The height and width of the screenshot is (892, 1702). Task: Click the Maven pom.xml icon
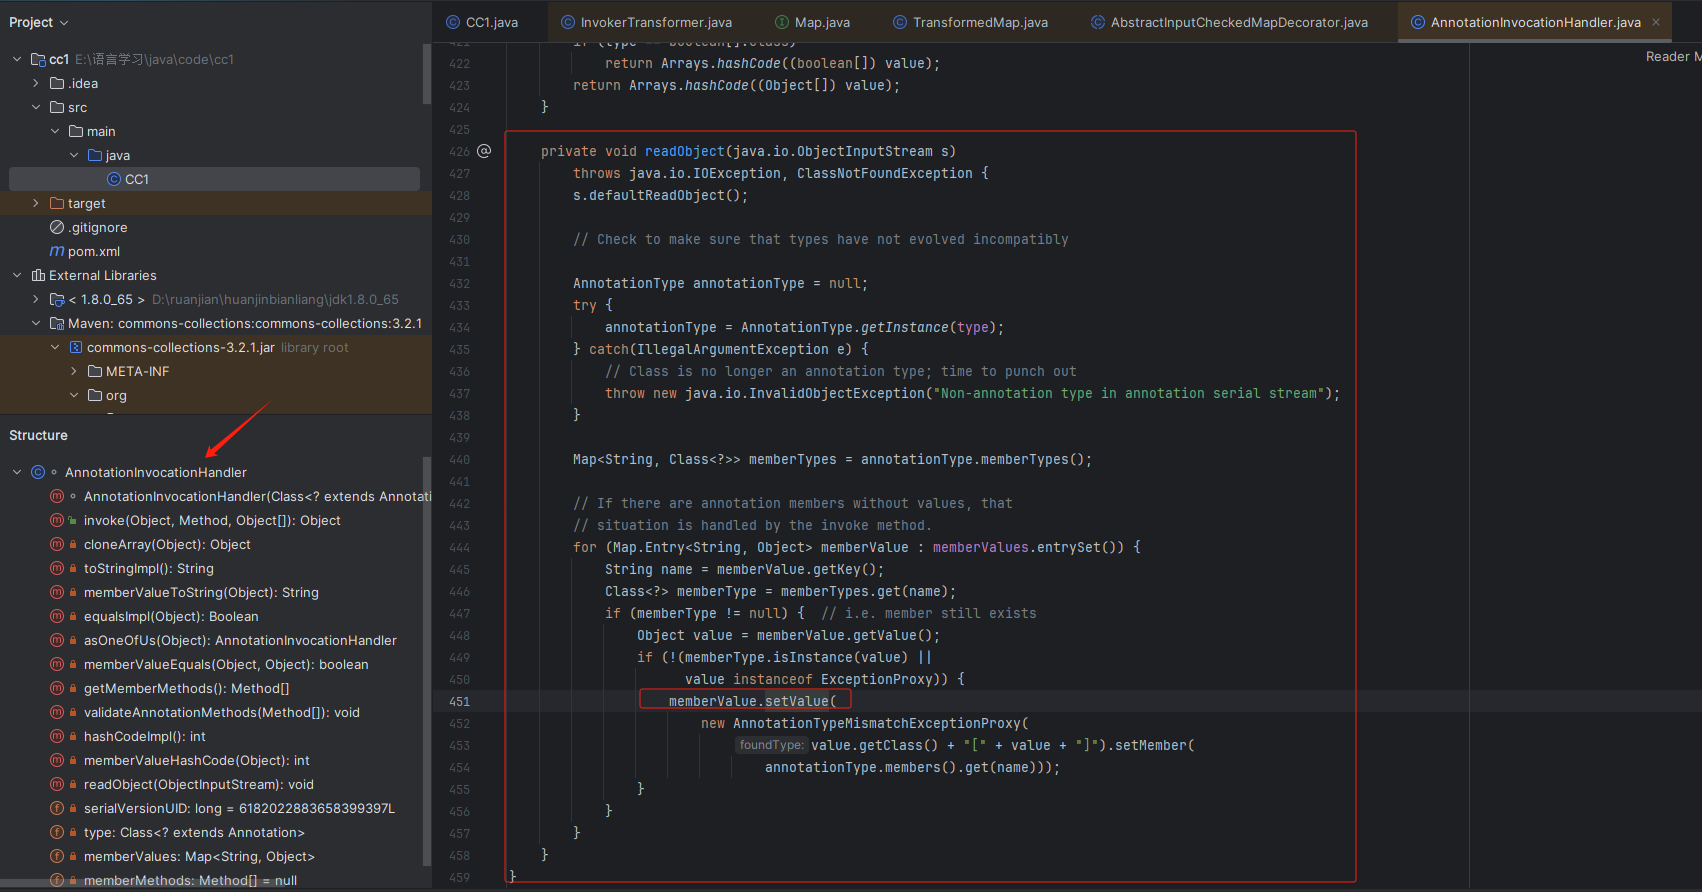coord(57,251)
